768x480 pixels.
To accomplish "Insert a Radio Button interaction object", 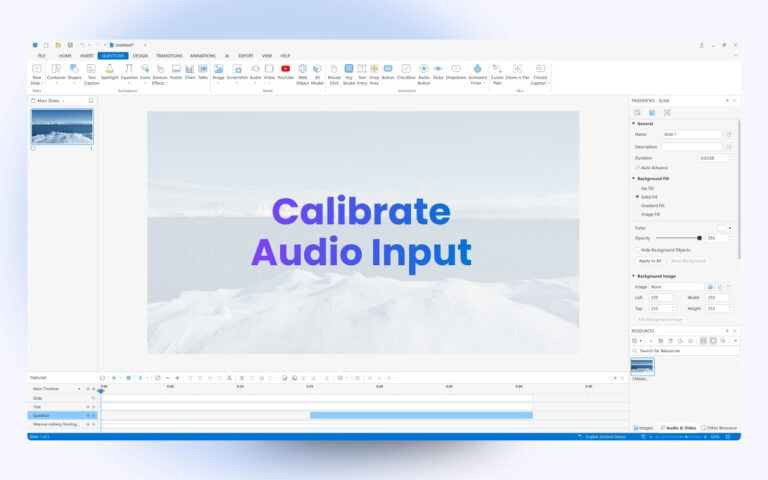I will tap(424, 74).
